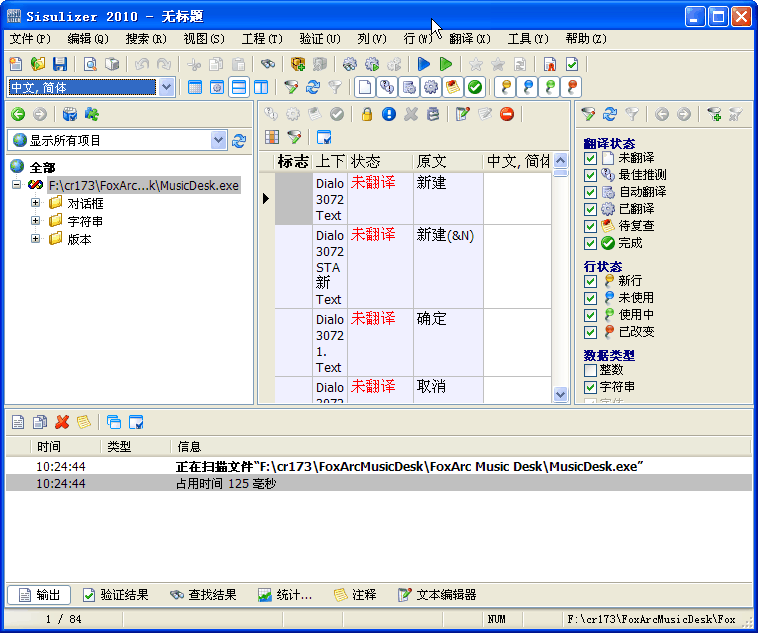Toggle the 已改变 row status checkbox
This screenshot has height=633, width=758.
(x=591, y=332)
